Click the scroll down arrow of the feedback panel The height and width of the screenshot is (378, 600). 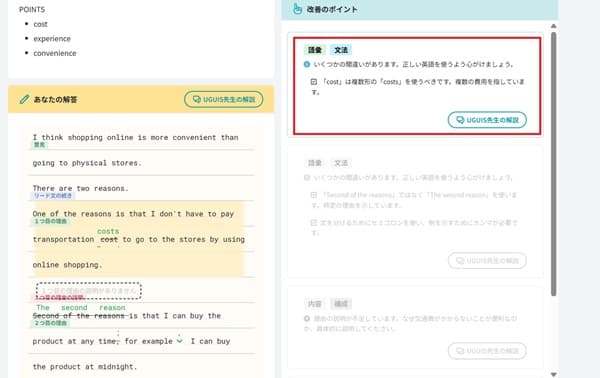click(x=553, y=374)
